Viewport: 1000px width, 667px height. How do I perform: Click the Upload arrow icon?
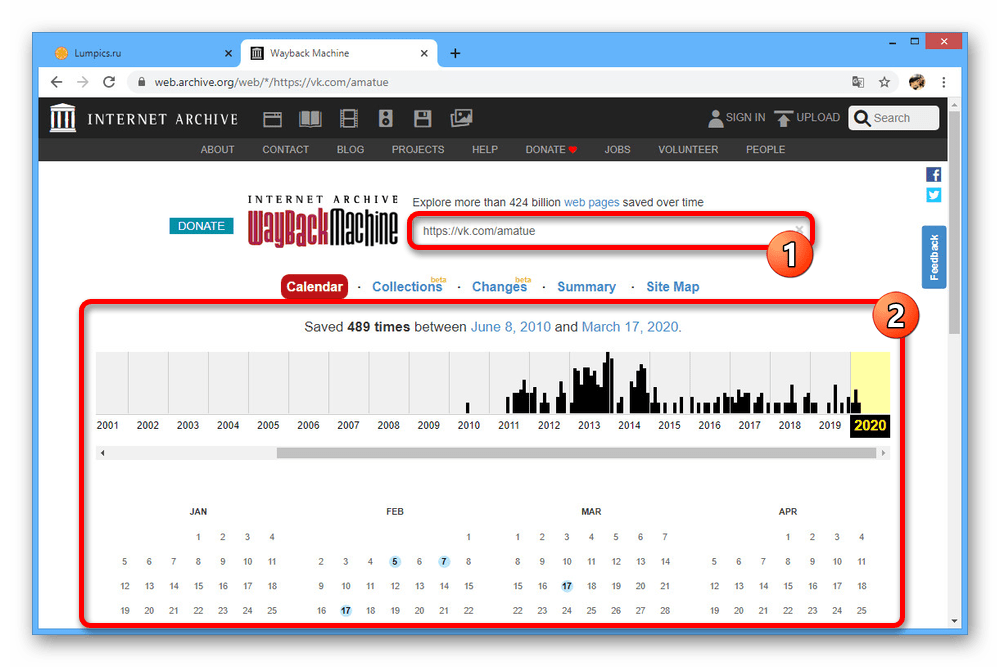click(783, 119)
